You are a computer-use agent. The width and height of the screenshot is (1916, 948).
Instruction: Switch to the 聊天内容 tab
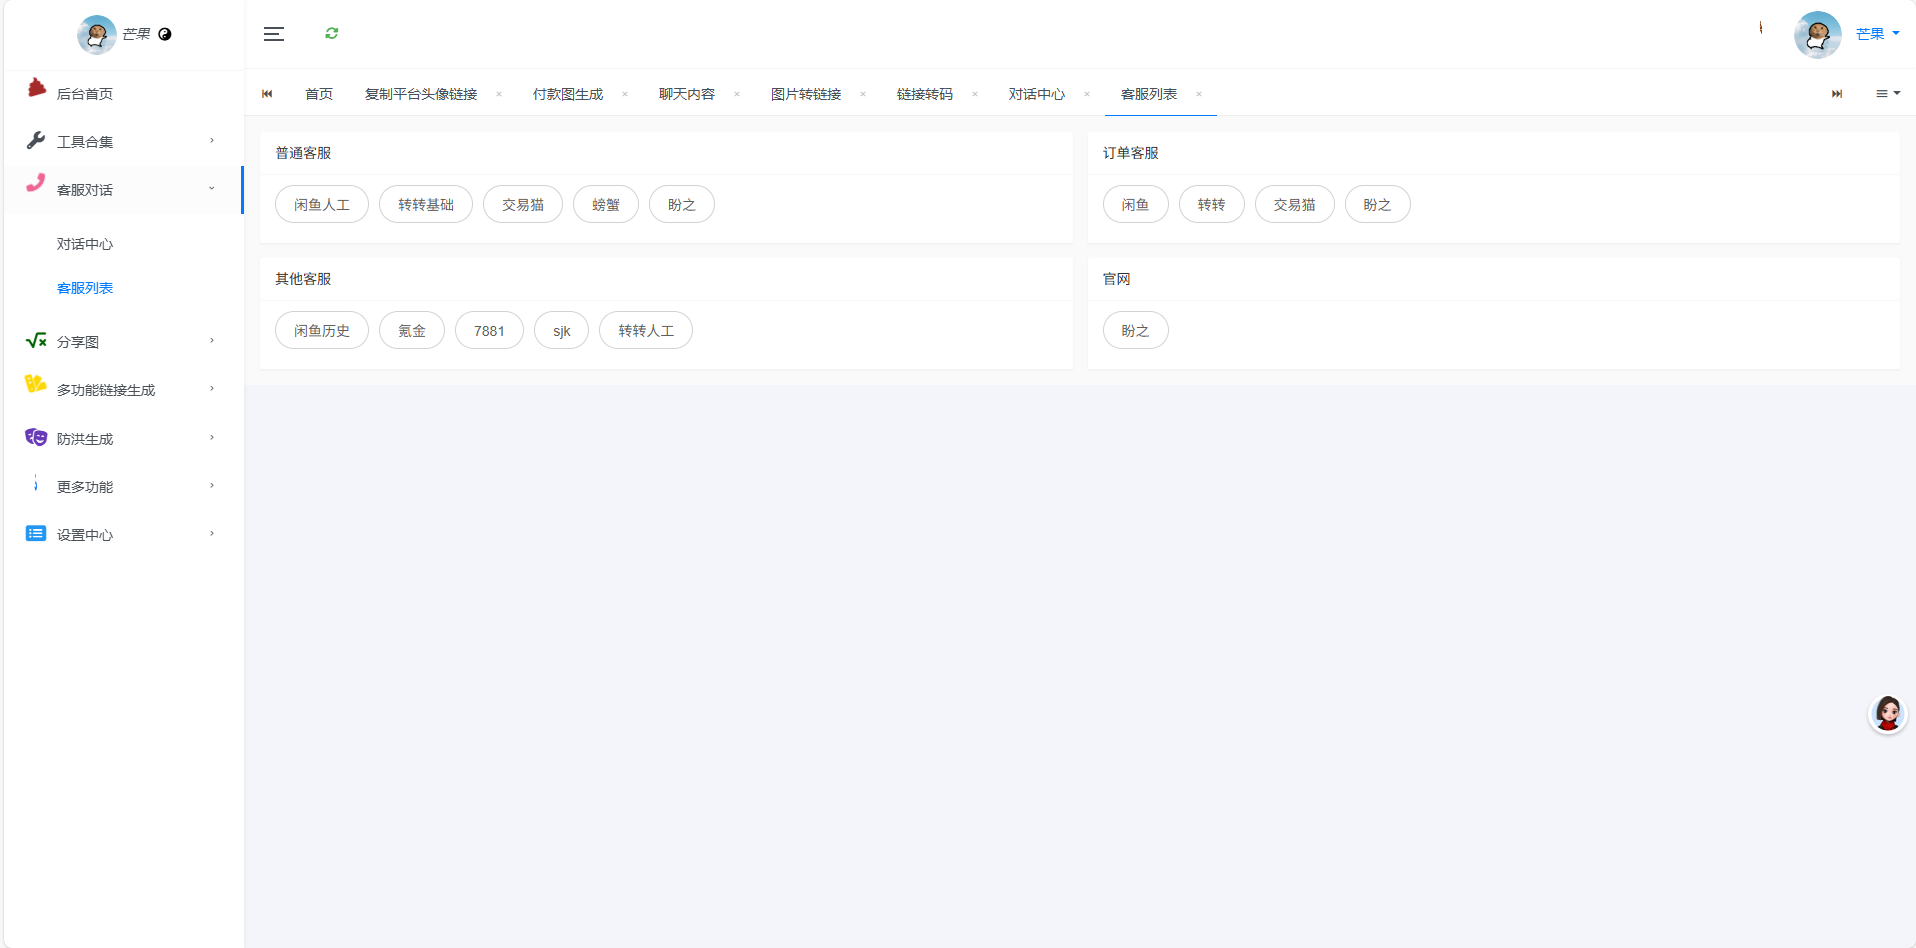pos(686,94)
